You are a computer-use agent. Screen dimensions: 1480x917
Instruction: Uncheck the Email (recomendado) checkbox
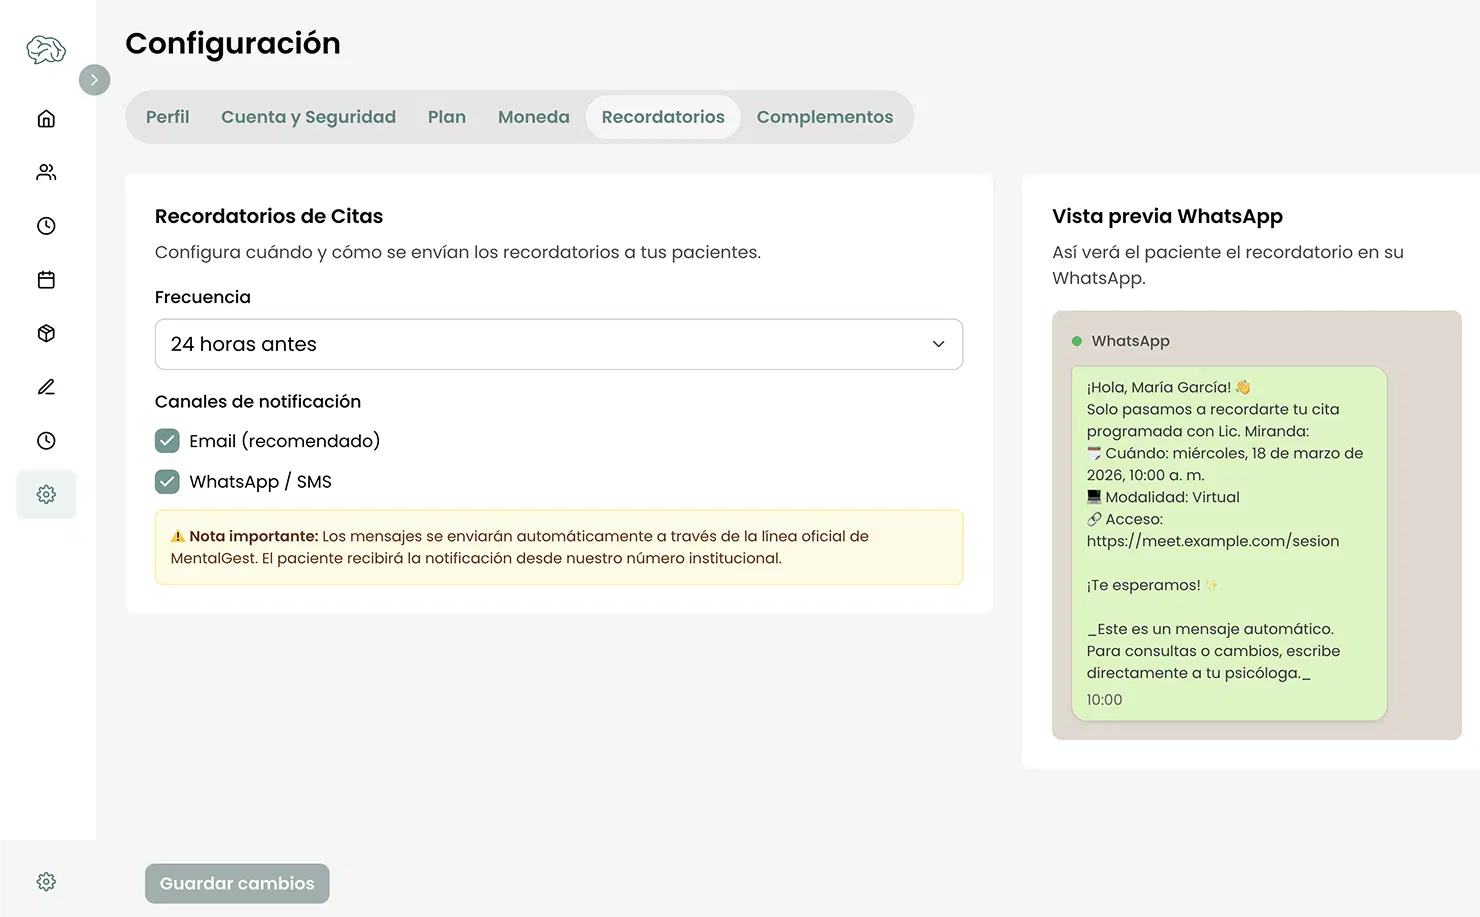[167, 441]
